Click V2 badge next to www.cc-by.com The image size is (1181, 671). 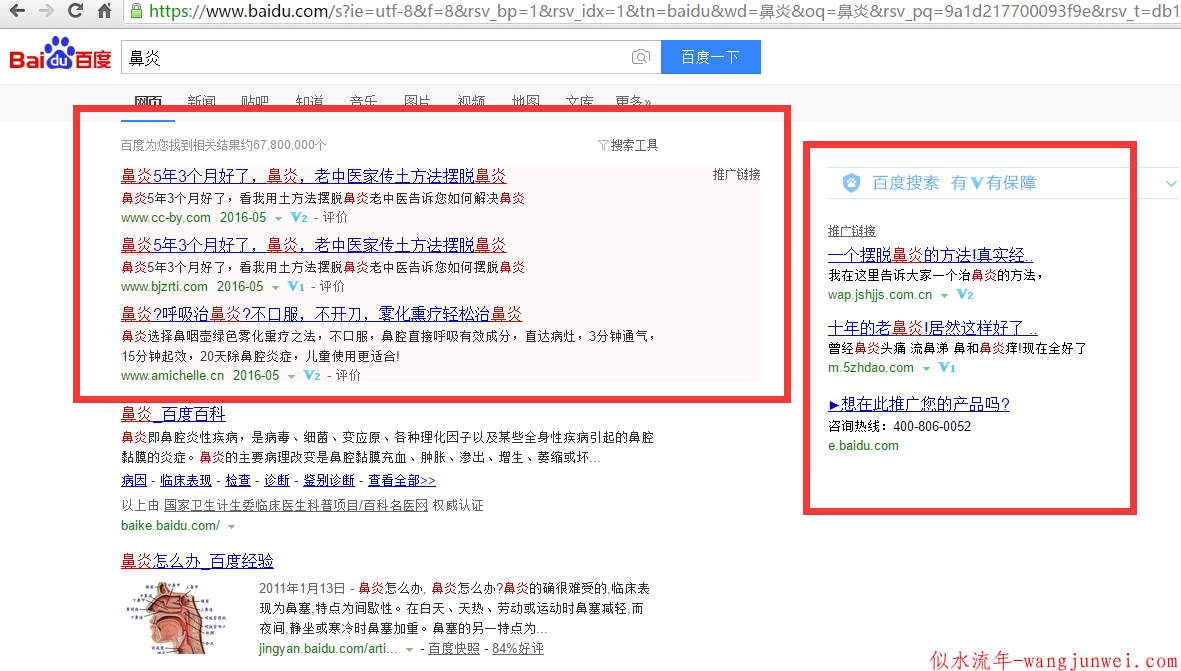pos(299,218)
